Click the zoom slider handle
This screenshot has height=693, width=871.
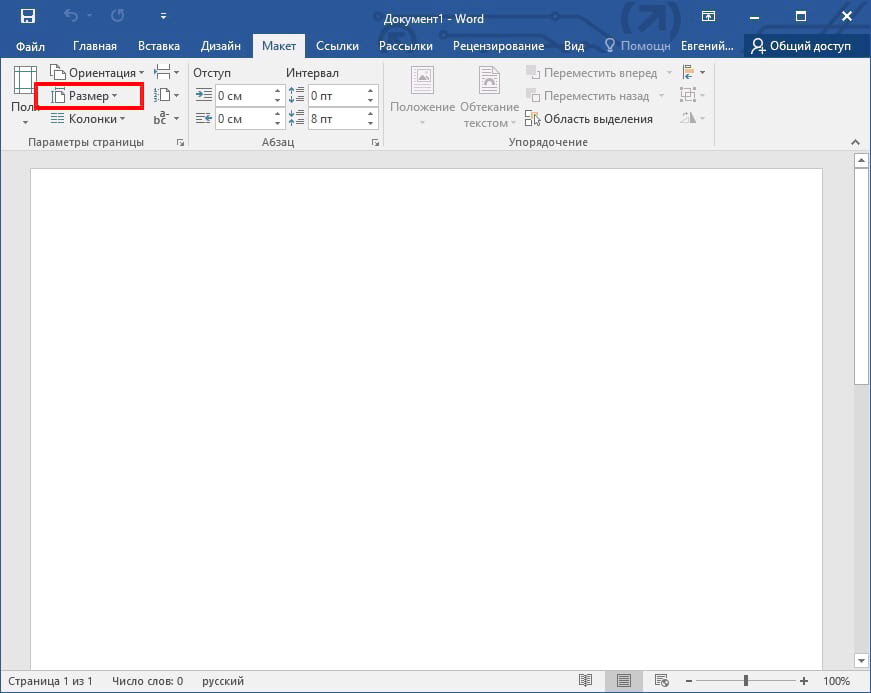tap(745, 681)
